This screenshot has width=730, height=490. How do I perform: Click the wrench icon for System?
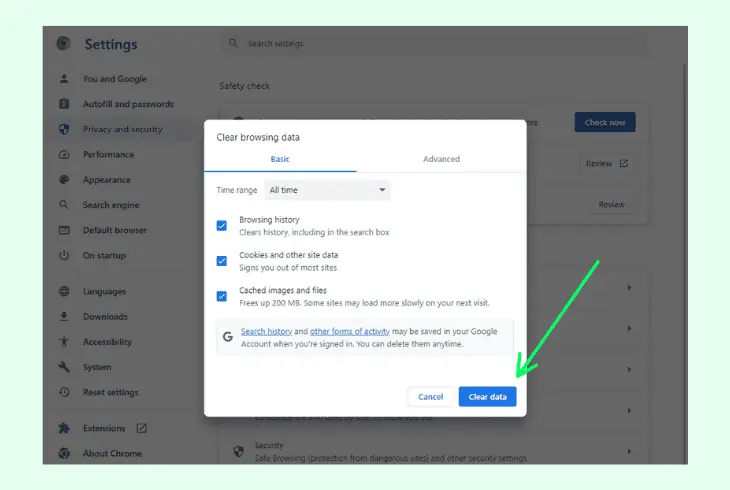tap(64, 367)
